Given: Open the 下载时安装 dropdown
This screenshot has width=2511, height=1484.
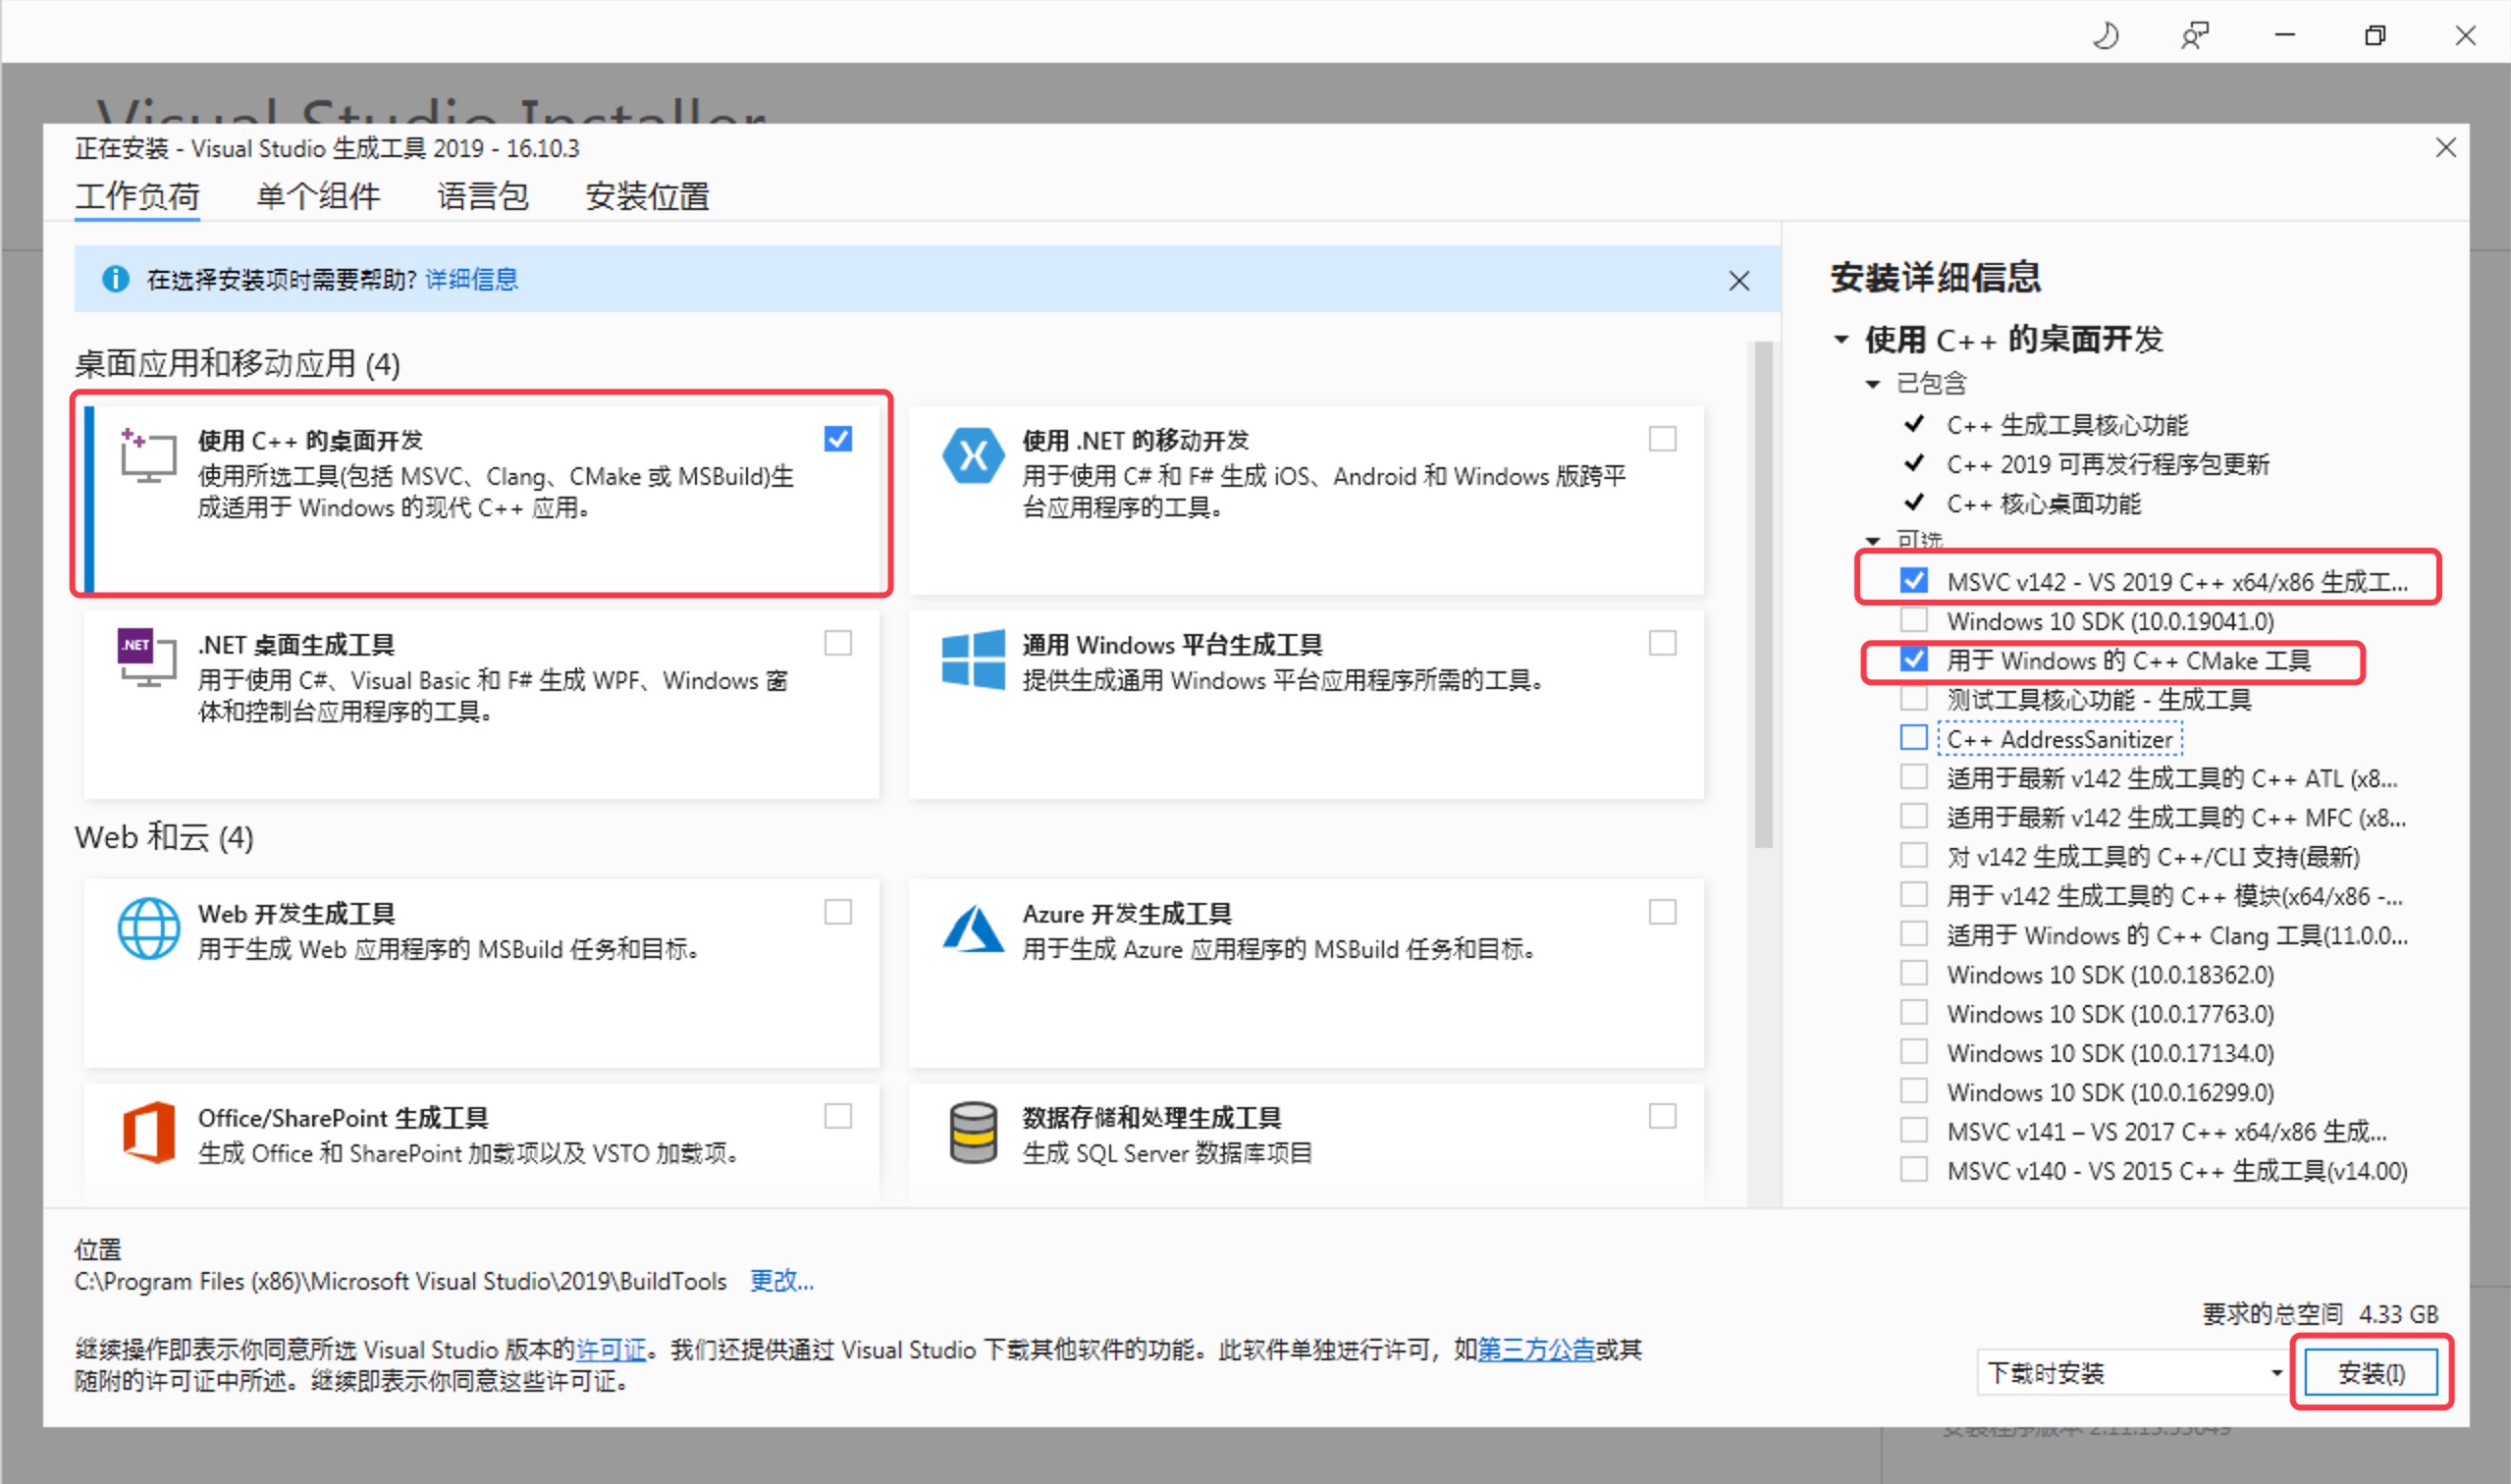Looking at the screenshot, I should tap(2131, 1373).
